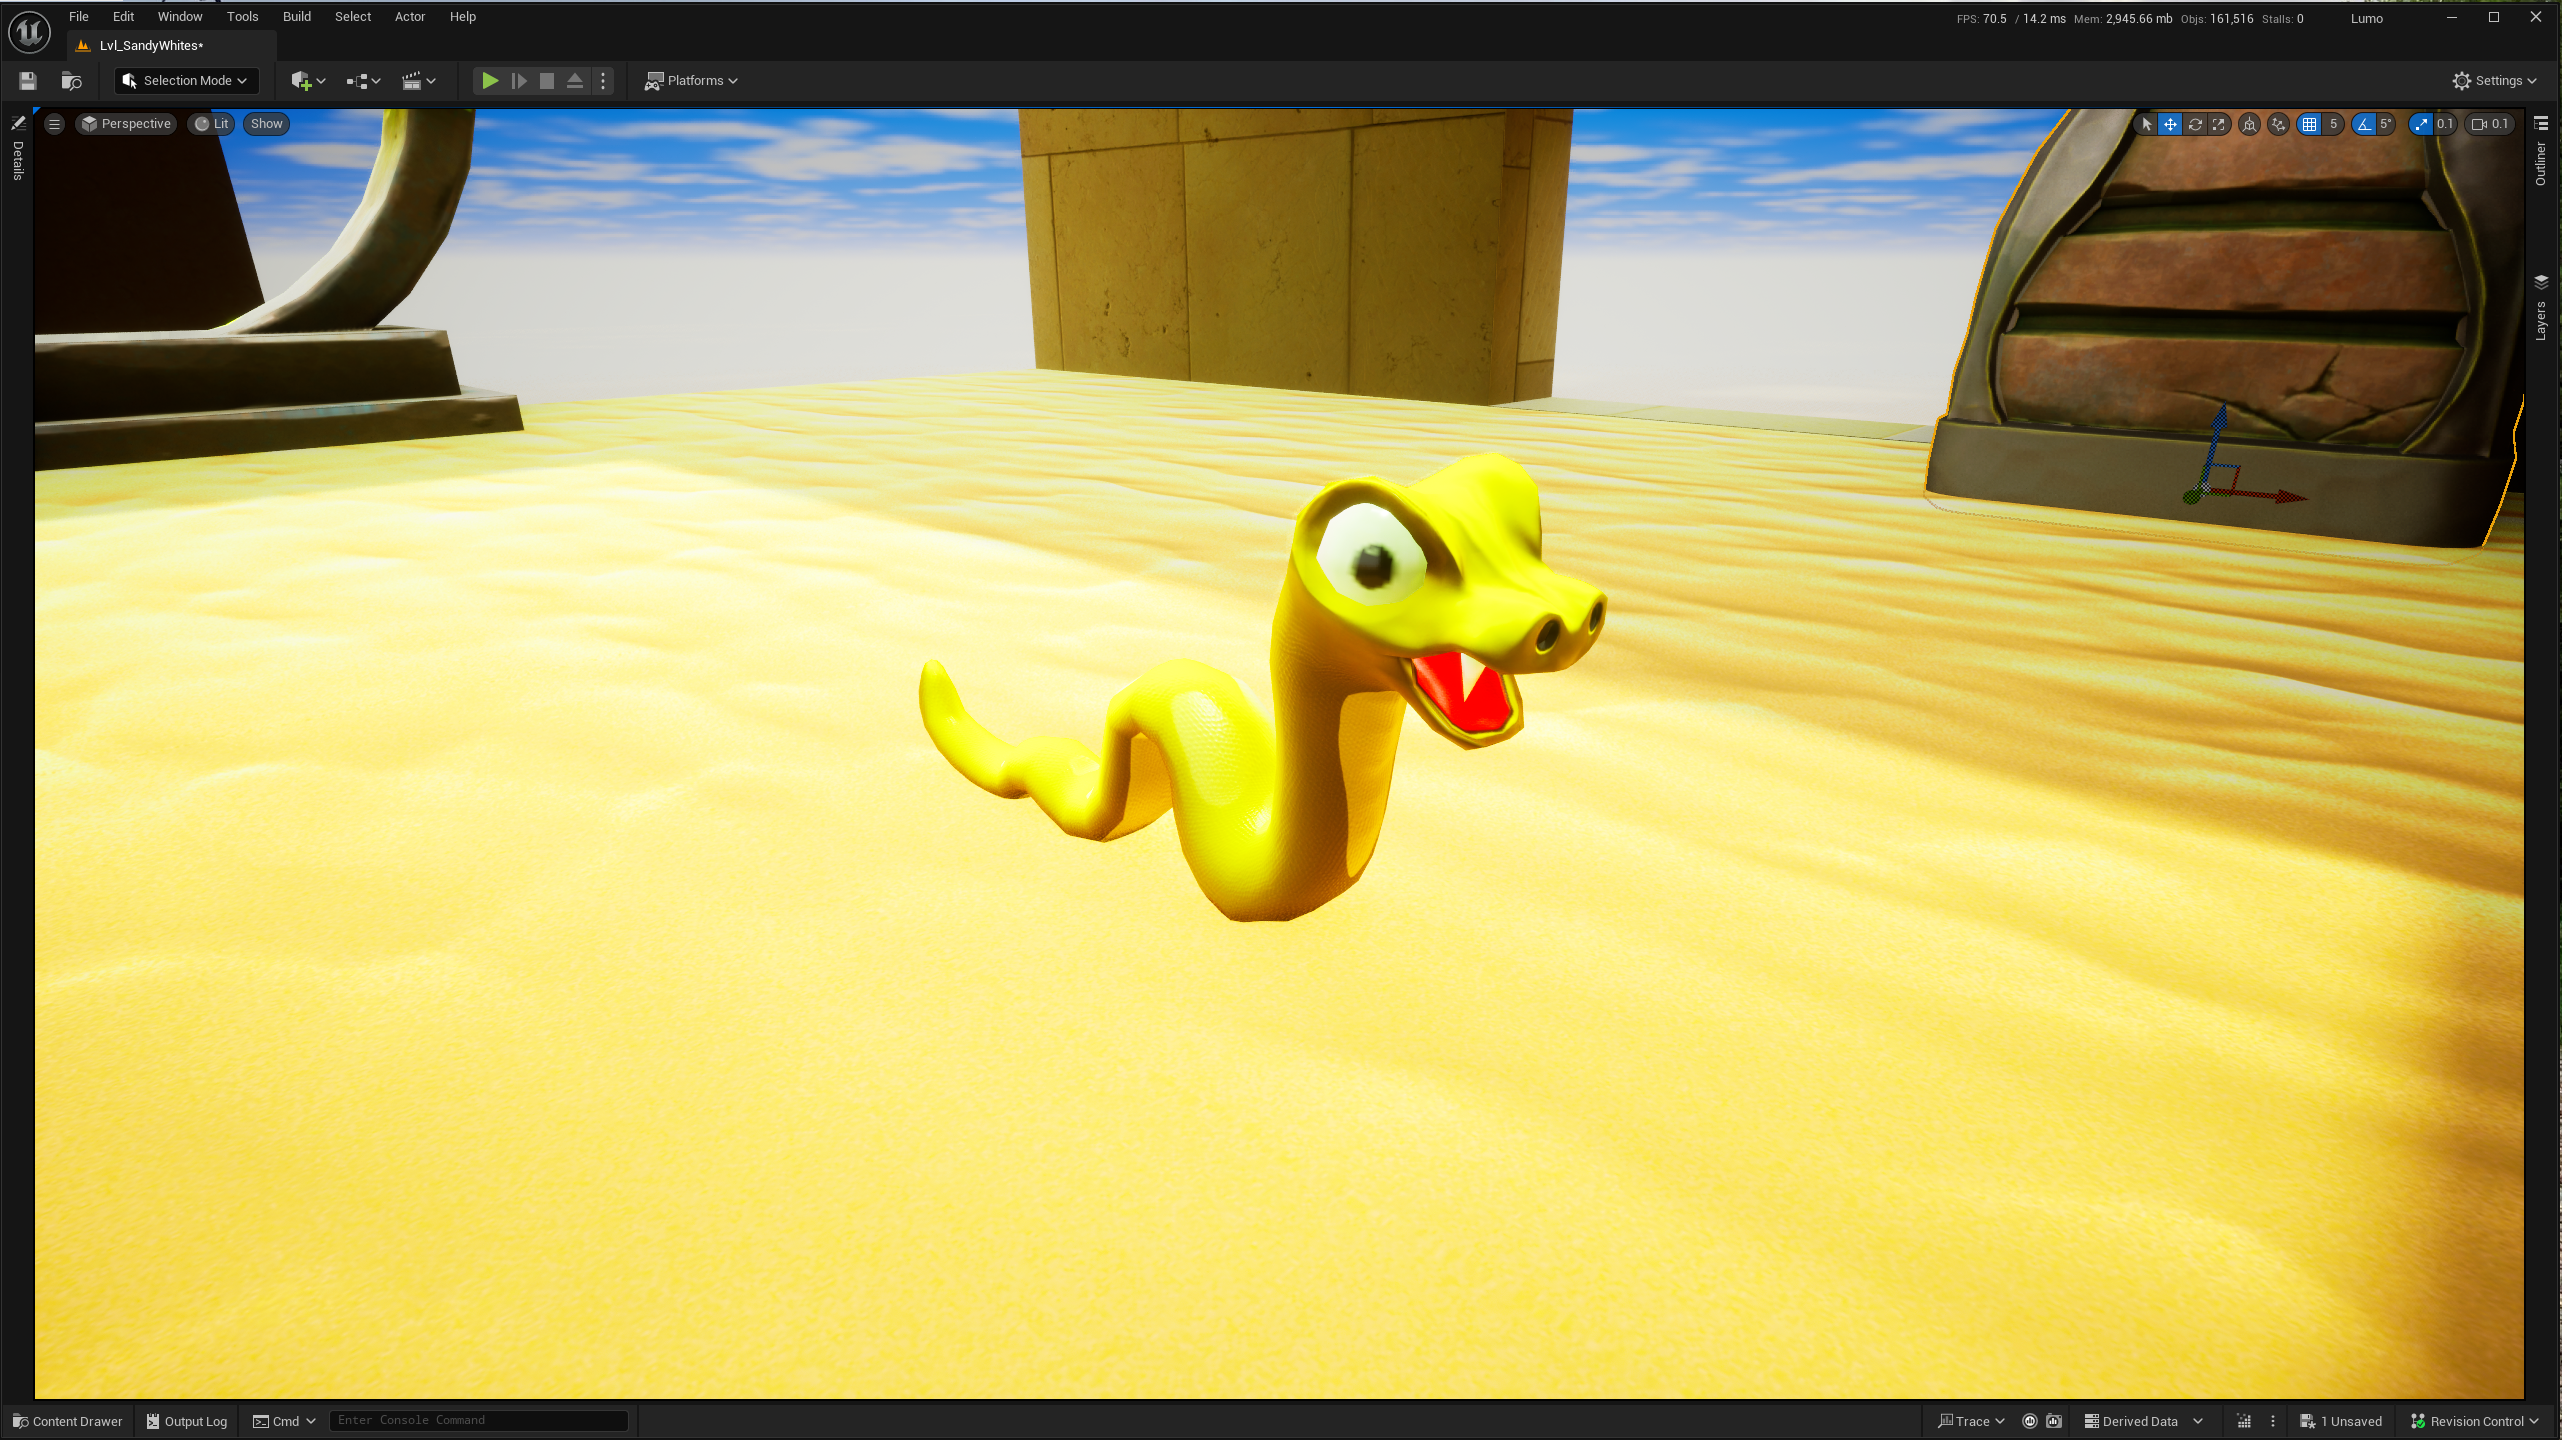This screenshot has width=2562, height=1440.
Task: Expand the Platforms dropdown
Action: pos(692,81)
